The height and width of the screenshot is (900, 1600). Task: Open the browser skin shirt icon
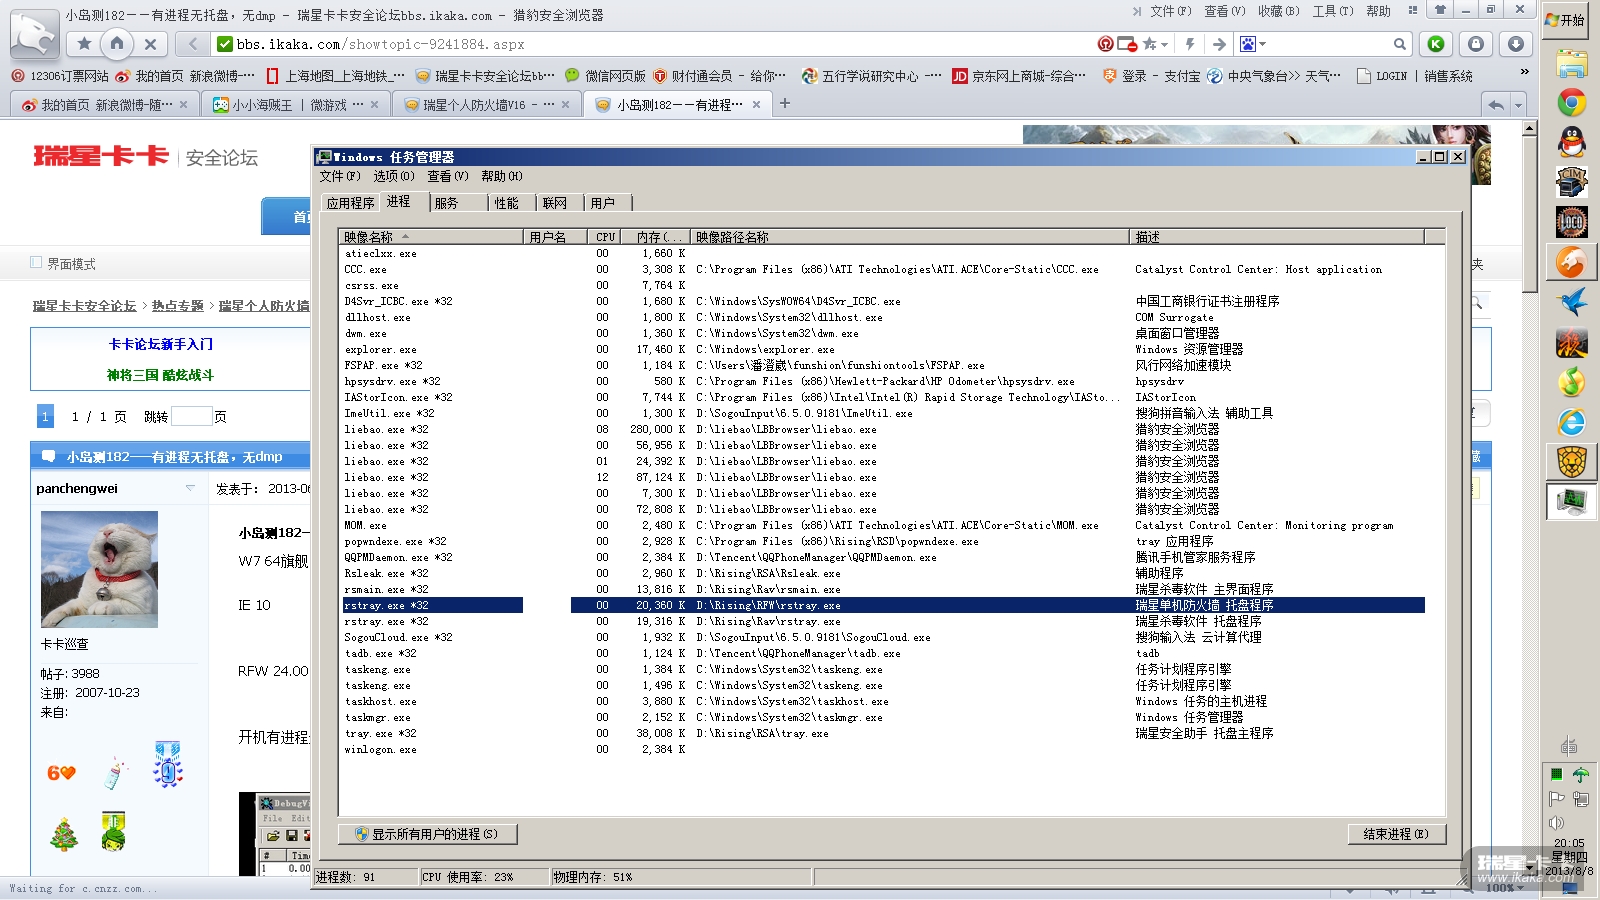coord(1440,10)
